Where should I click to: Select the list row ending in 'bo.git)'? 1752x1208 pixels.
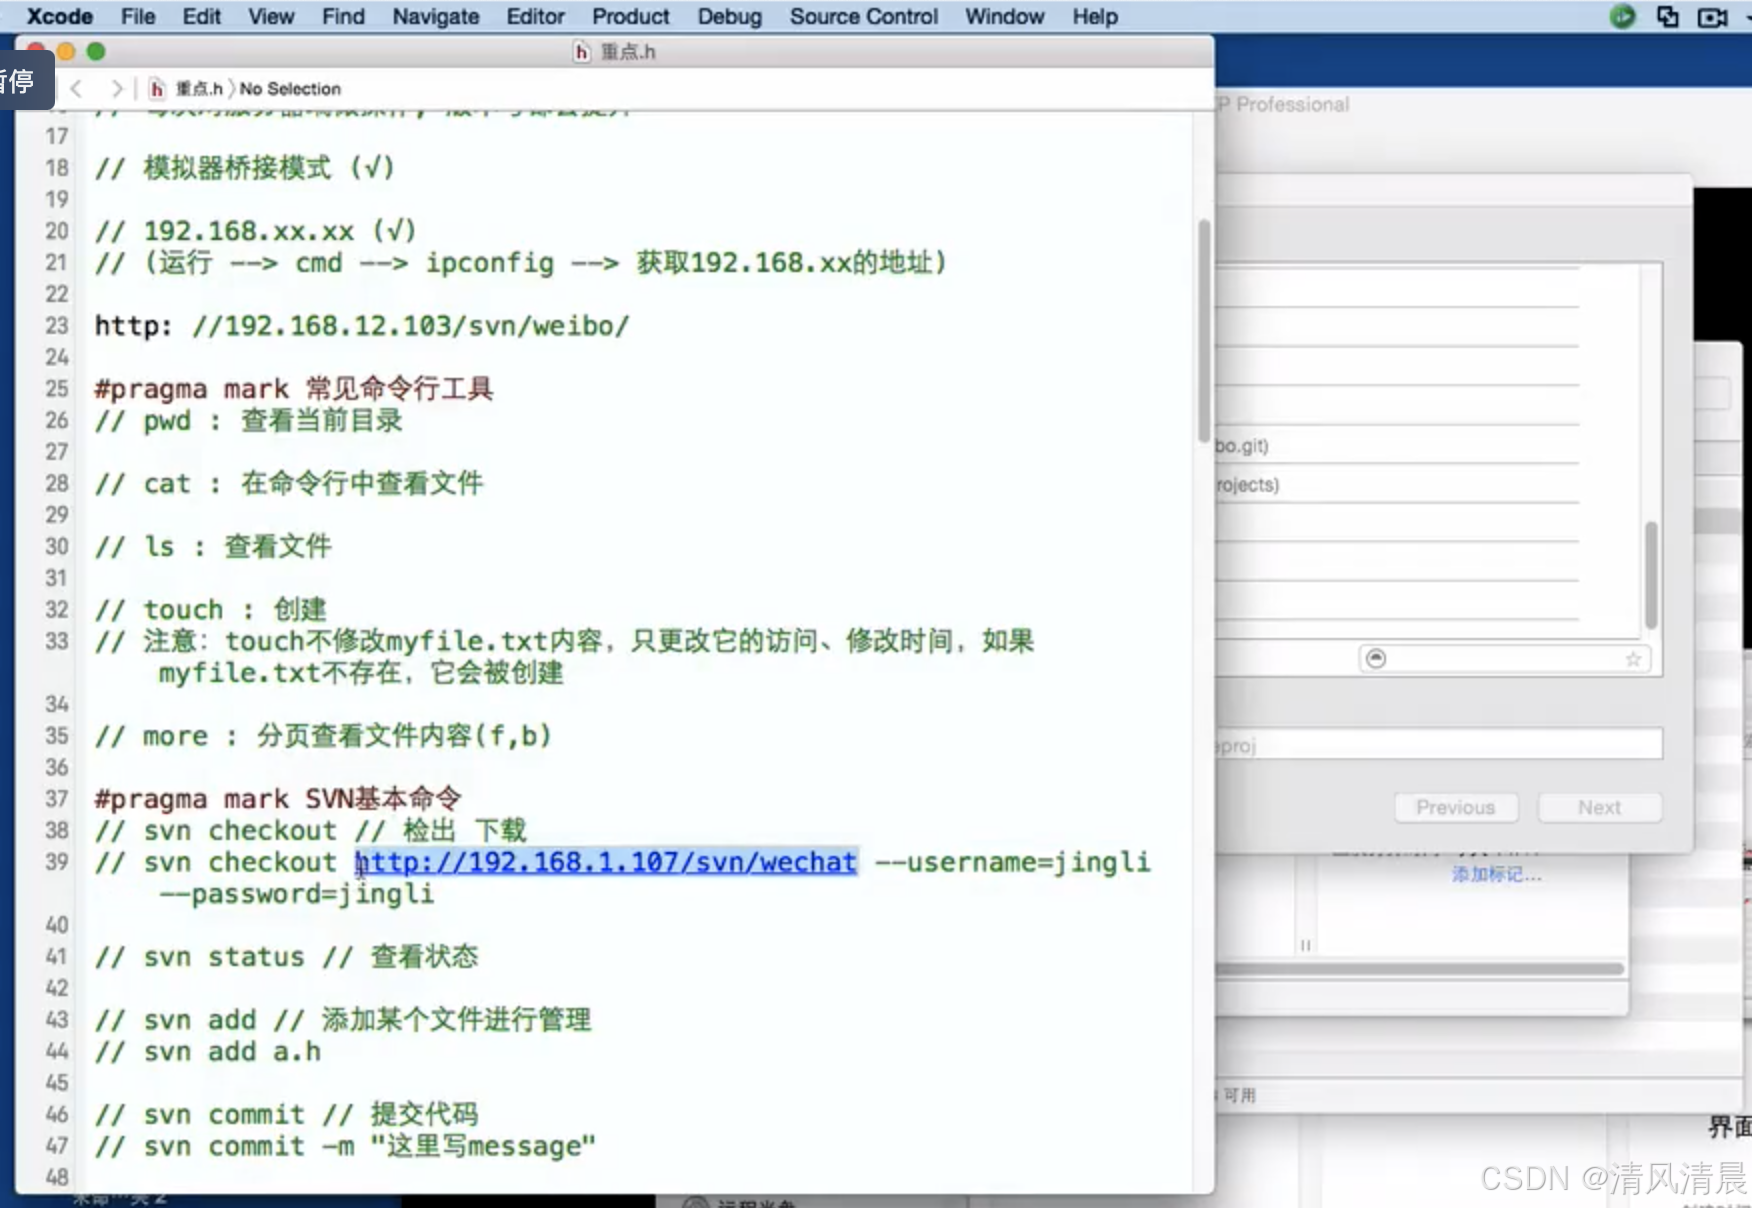(x=1397, y=446)
